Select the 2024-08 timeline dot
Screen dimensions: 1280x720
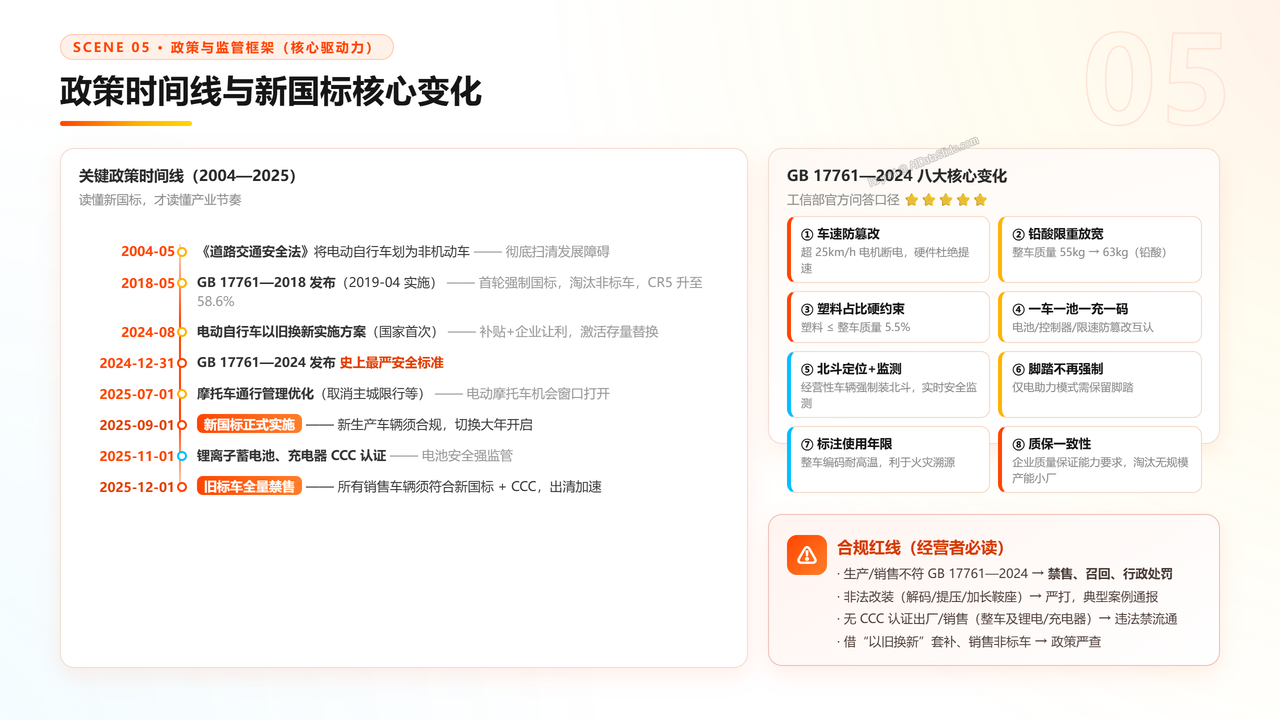(x=182, y=332)
